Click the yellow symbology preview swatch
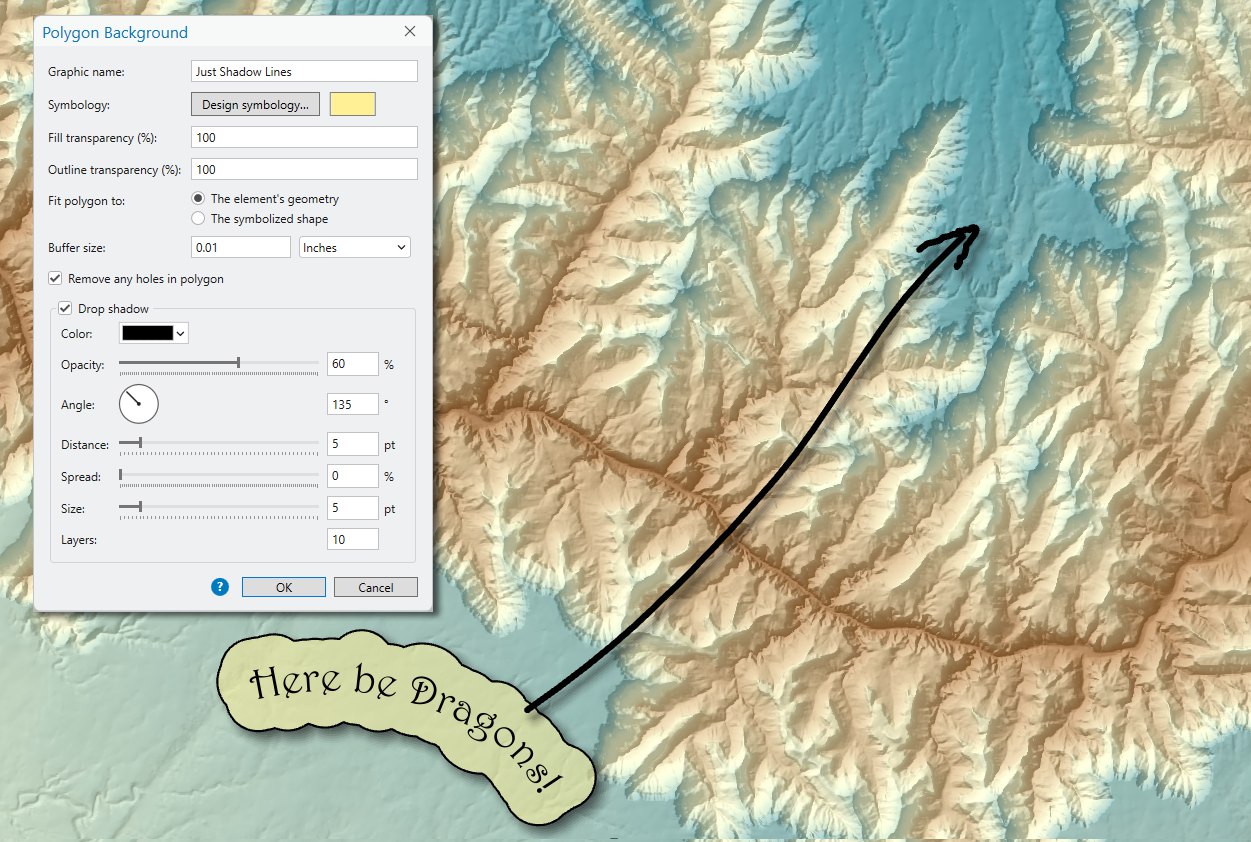Screen dimensions: 1251x842 (x=353, y=104)
